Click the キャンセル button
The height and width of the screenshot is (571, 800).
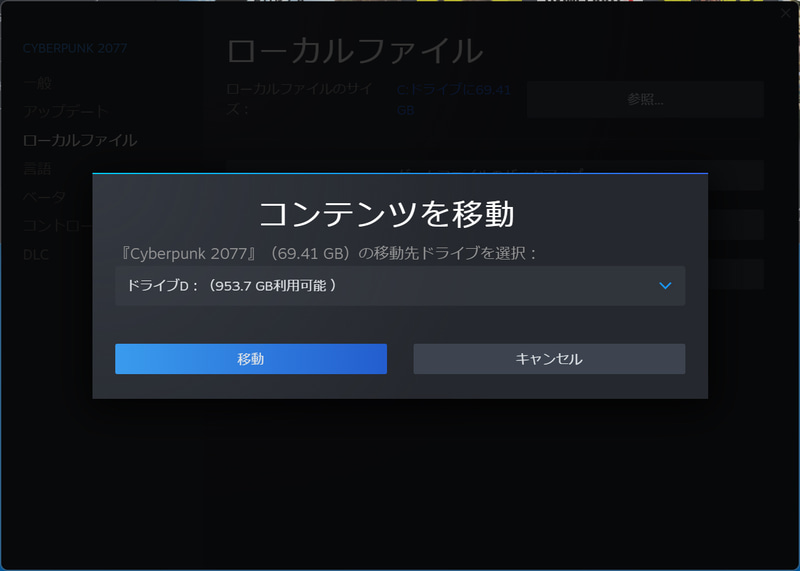pyautogui.click(x=549, y=359)
